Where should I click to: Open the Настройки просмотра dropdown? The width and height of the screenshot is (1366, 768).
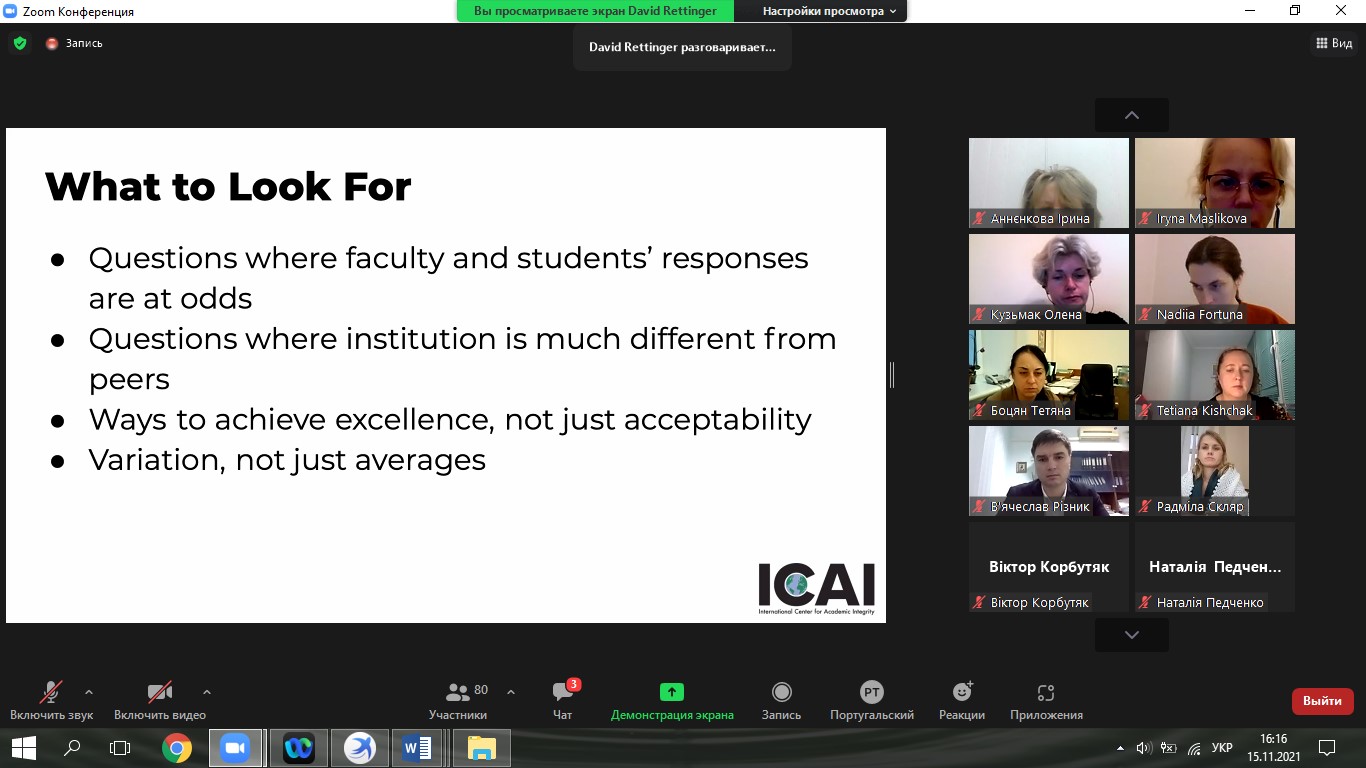tap(828, 11)
